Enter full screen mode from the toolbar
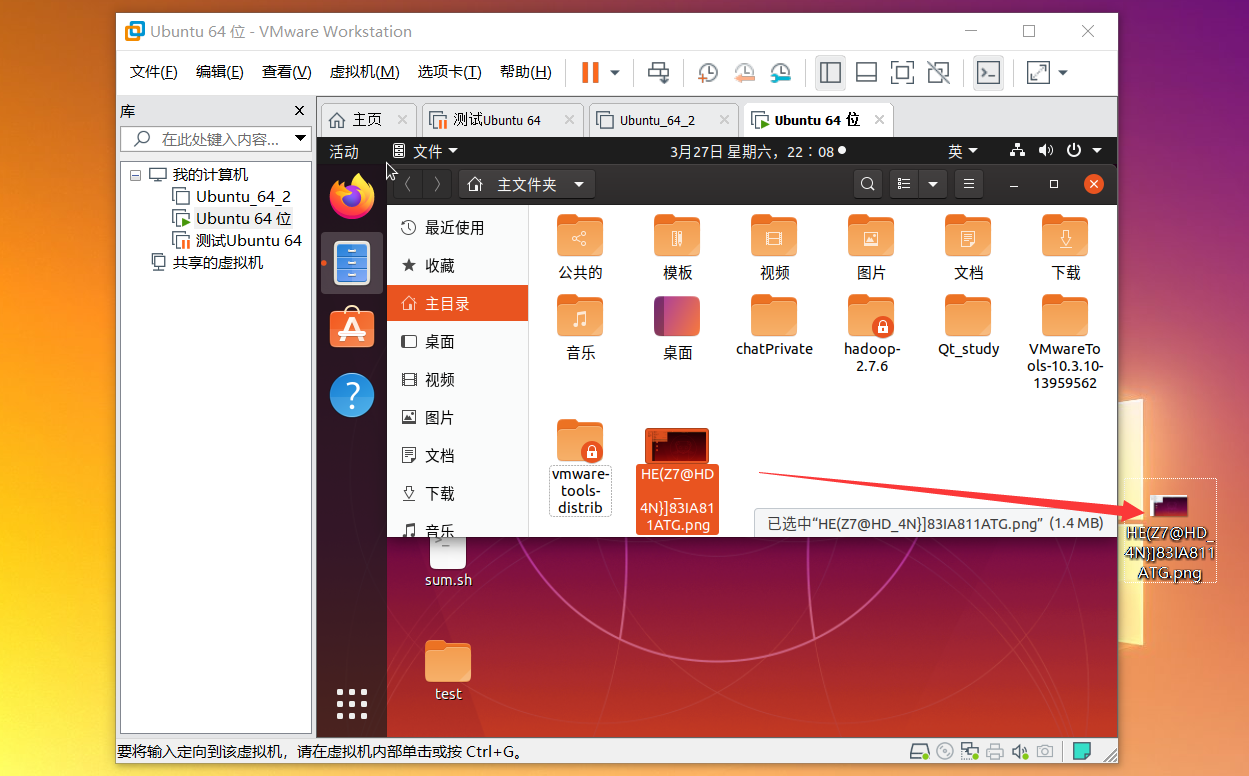Viewport: 1249px width, 776px height. (902, 72)
